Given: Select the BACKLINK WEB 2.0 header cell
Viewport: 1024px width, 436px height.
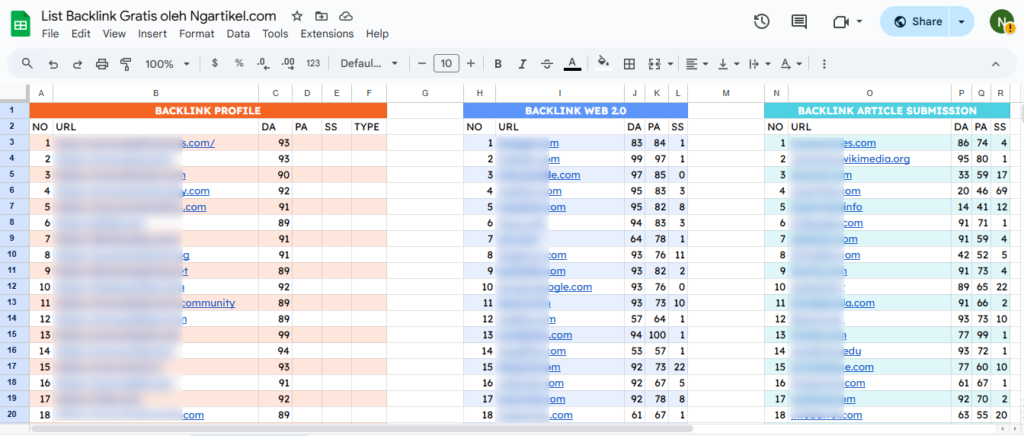Looking at the screenshot, I should 576,110.
